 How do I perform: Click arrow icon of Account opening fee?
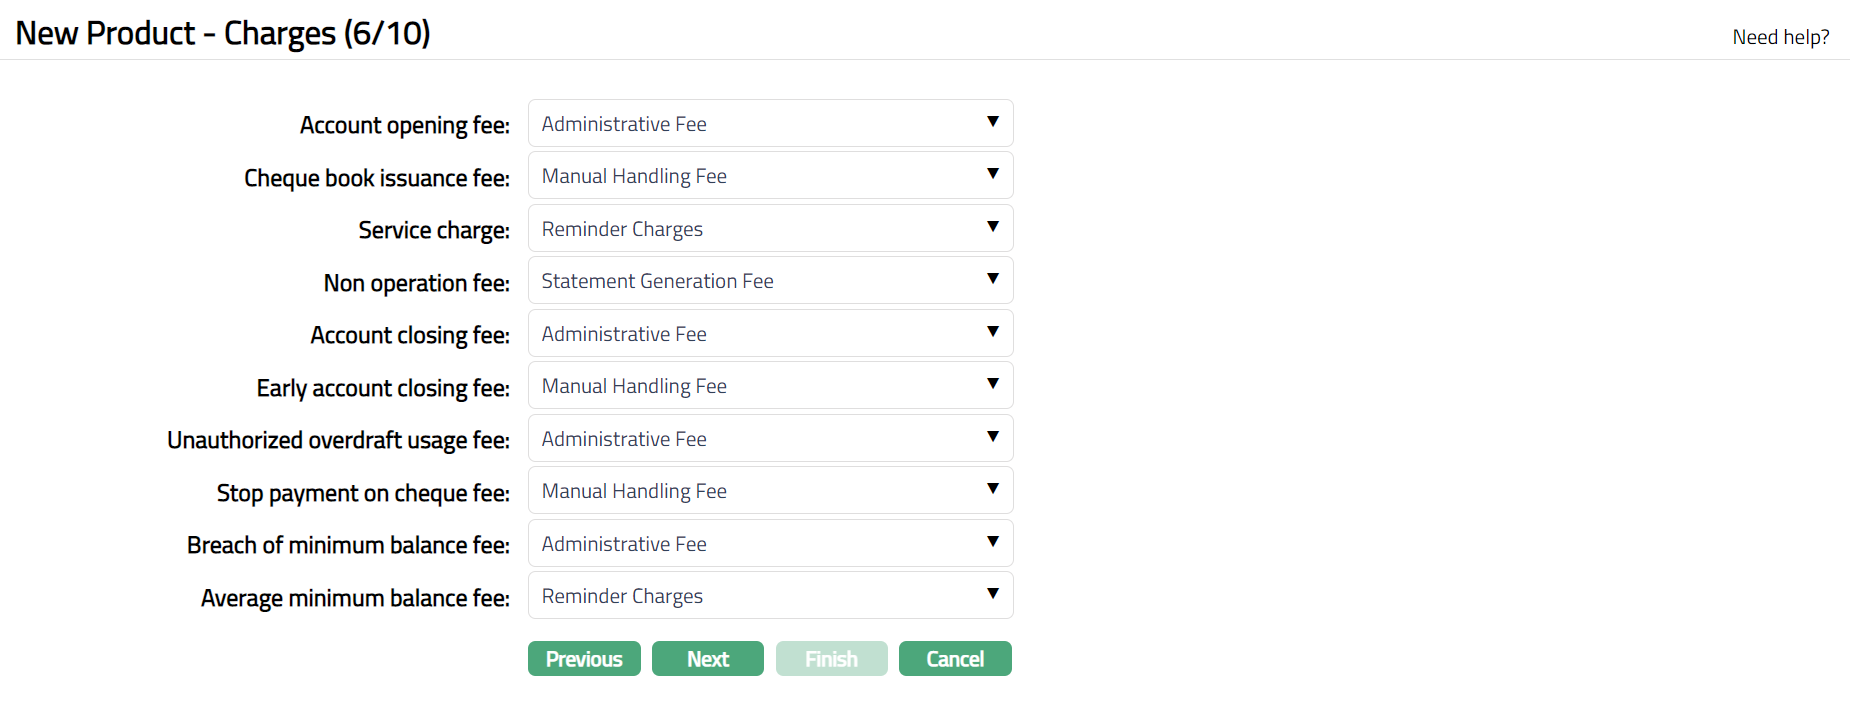coord(993,122)
